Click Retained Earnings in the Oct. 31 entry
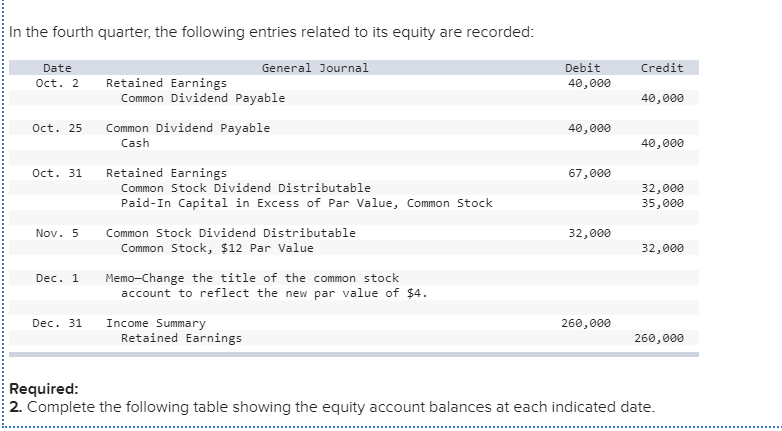Viewport: 782px width, 431px height. tap(166, 173)
